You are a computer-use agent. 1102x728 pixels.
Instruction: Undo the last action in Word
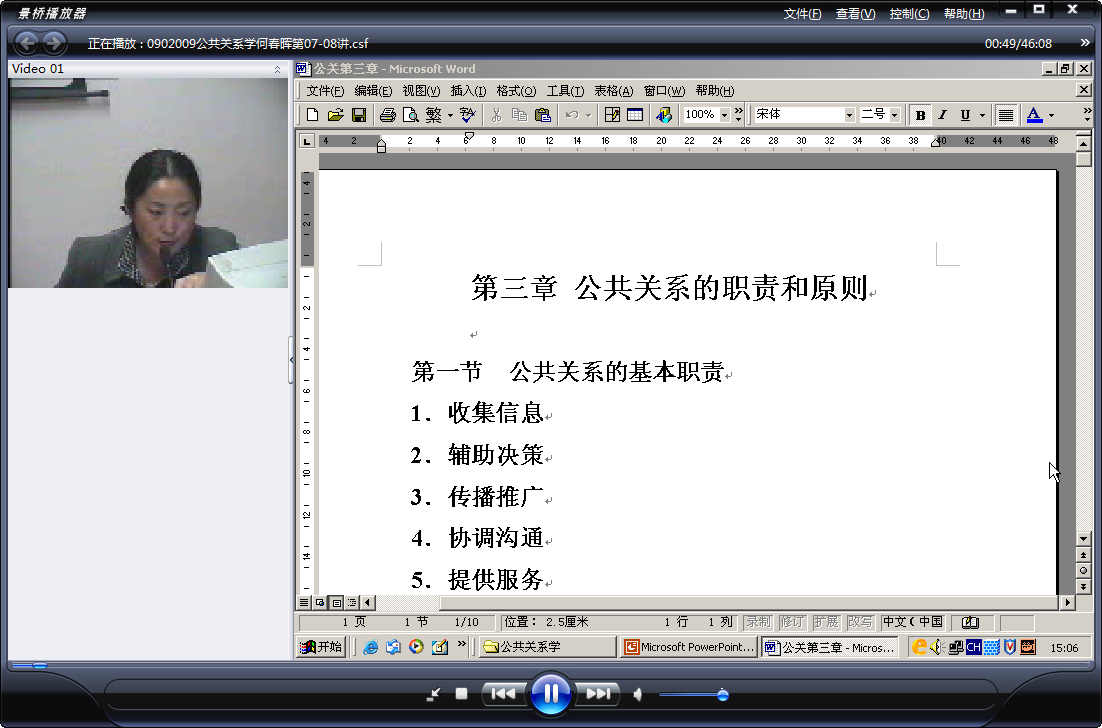tap(572, 115)
